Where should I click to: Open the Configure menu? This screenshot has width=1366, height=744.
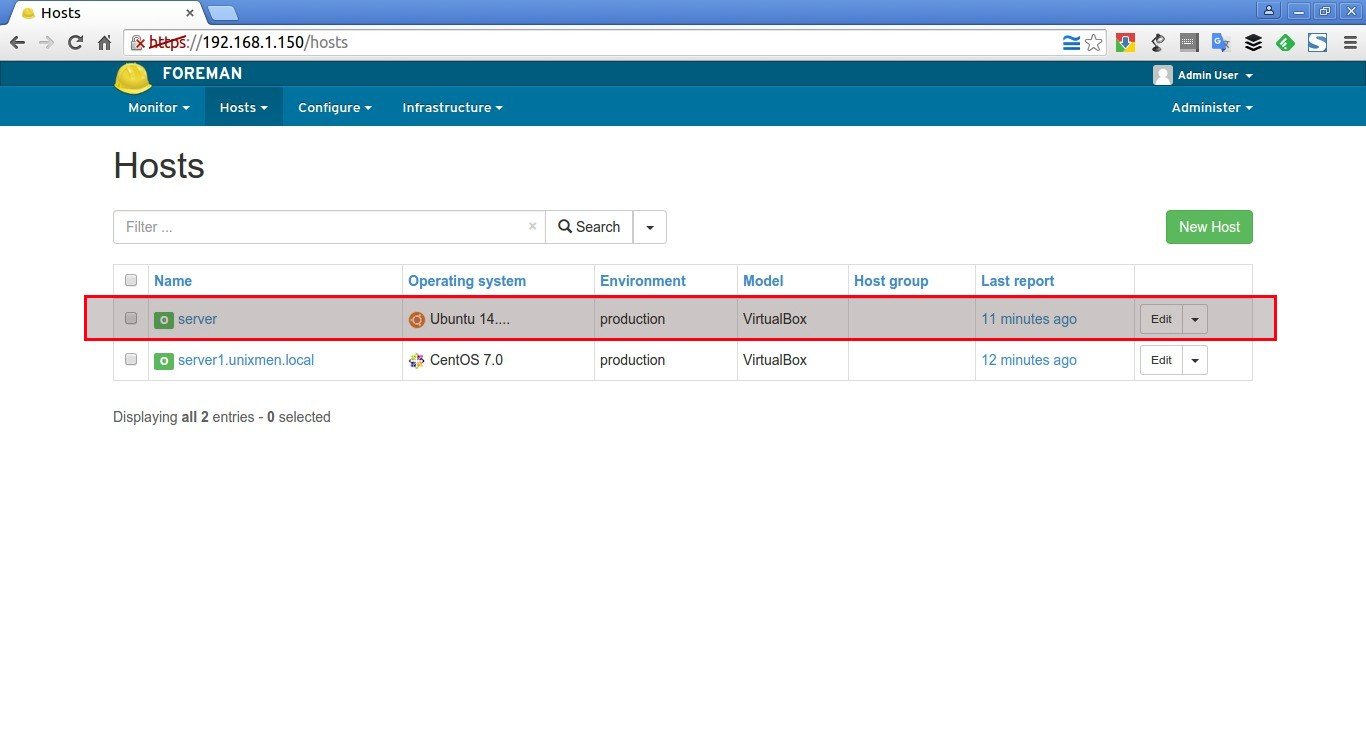coord(335,107)
